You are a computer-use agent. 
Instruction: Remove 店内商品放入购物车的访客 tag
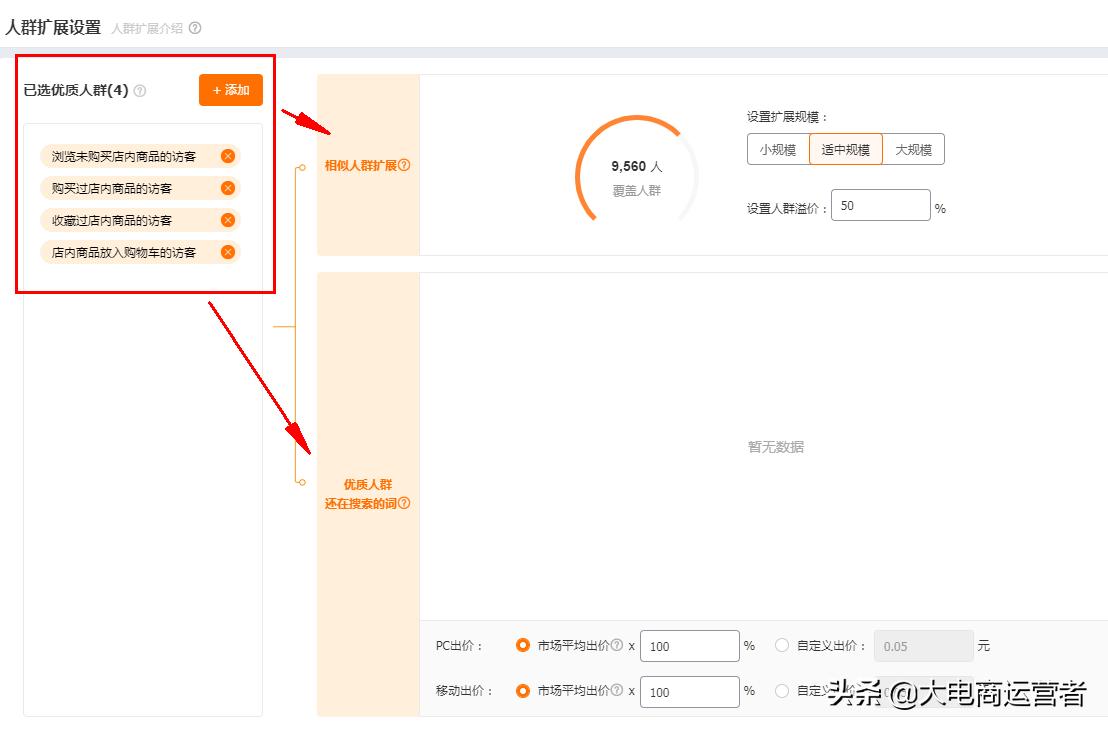(x=228, y=252)
